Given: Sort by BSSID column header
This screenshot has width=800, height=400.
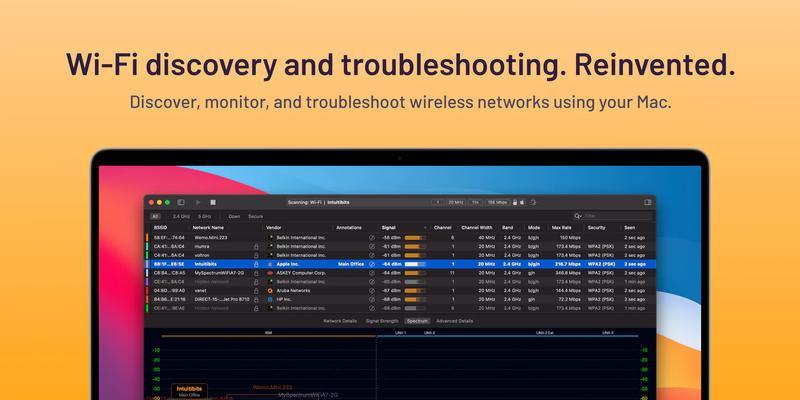Looking at the screenshot, I should (161, 228).
